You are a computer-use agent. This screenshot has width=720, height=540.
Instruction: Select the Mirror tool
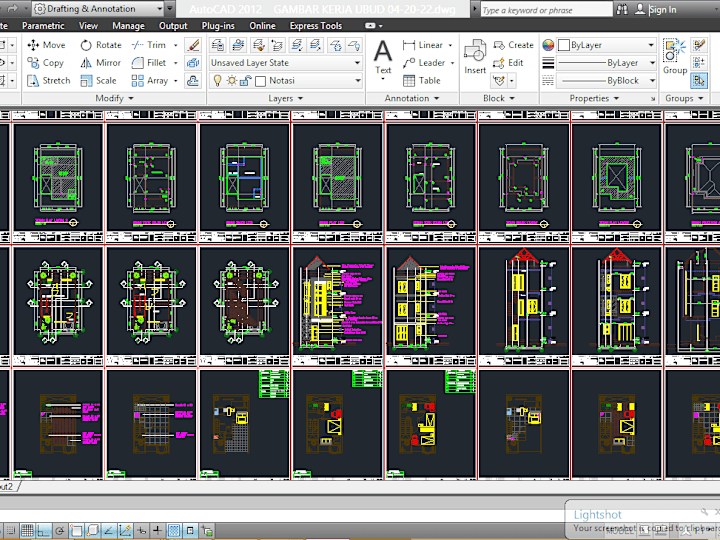coord(101,63)
